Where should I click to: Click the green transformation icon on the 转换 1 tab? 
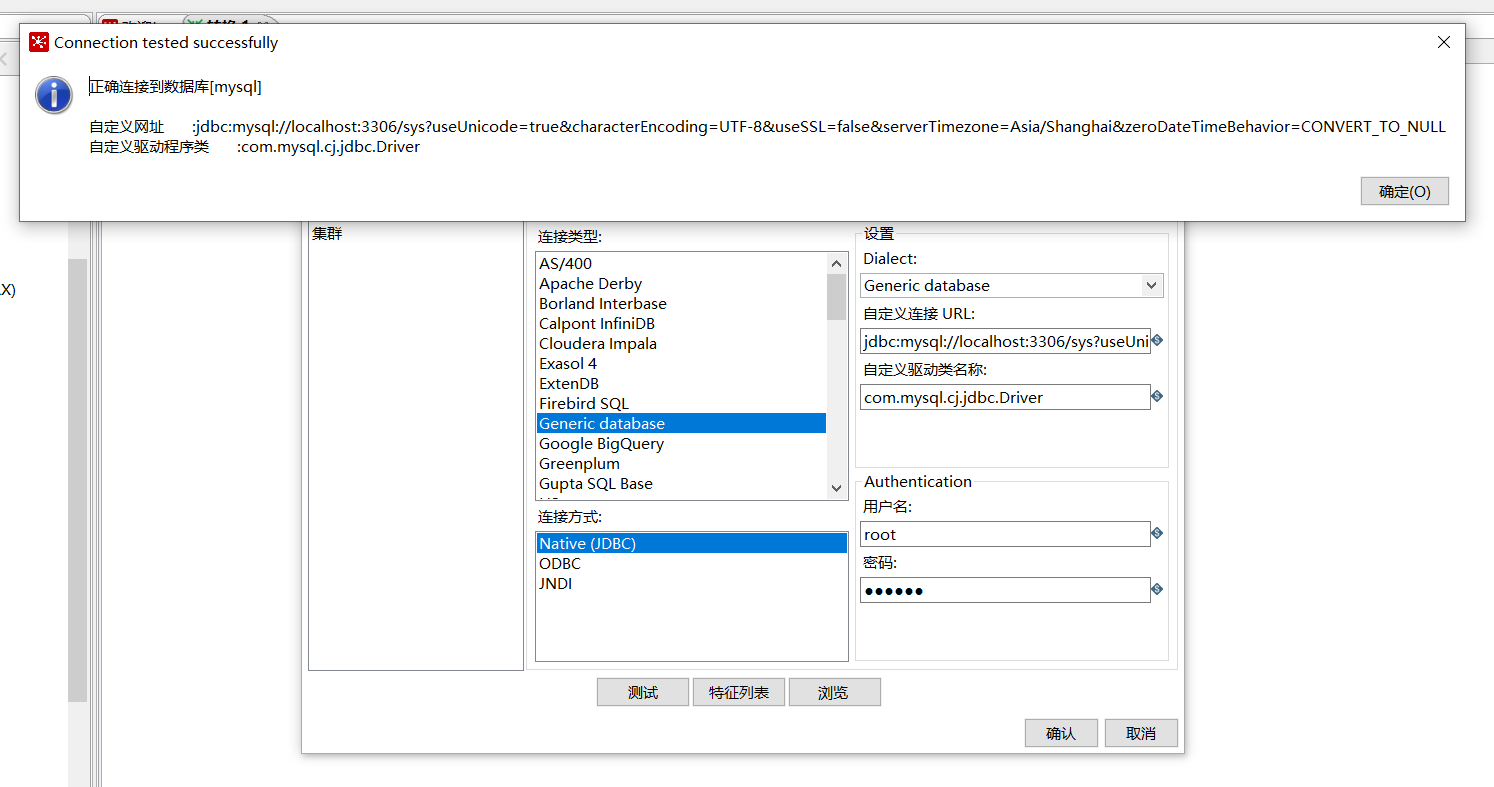[196, 20]
